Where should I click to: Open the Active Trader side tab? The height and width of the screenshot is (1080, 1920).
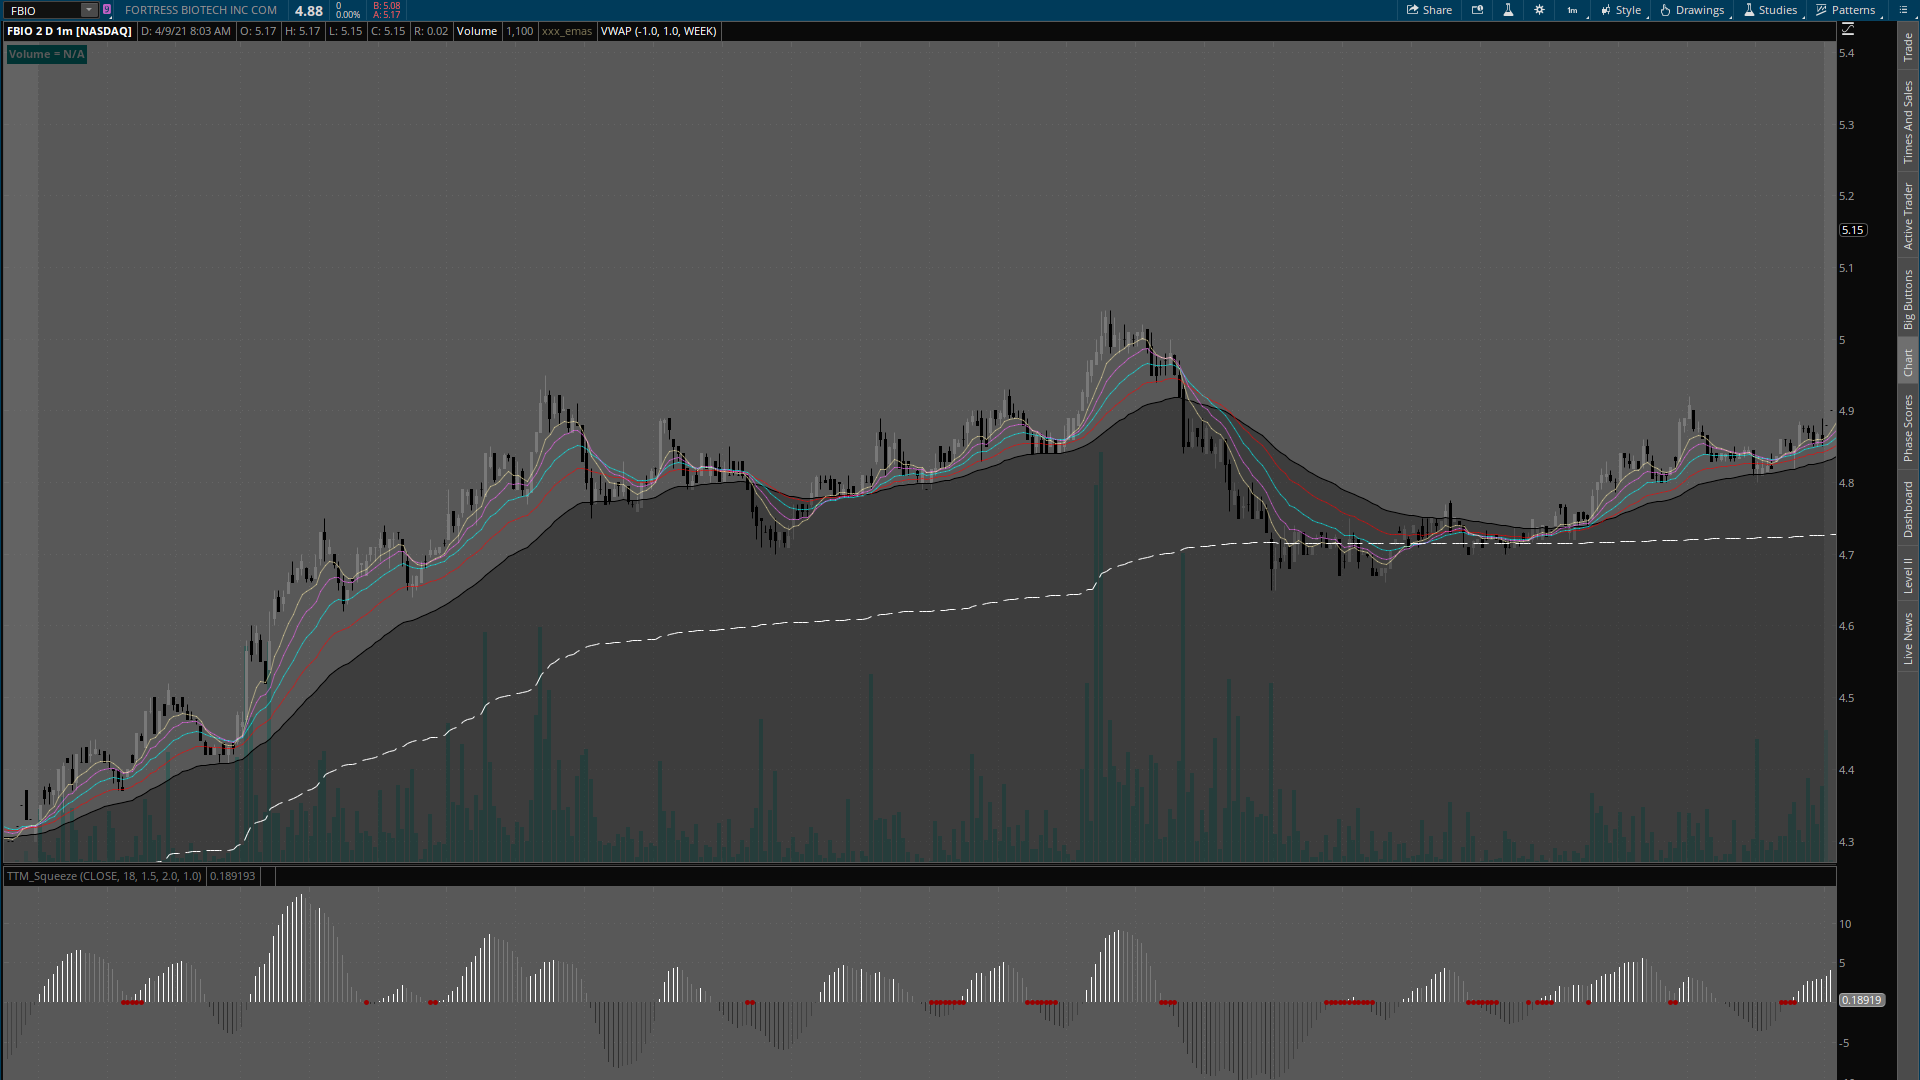(x=1908, y=216)
